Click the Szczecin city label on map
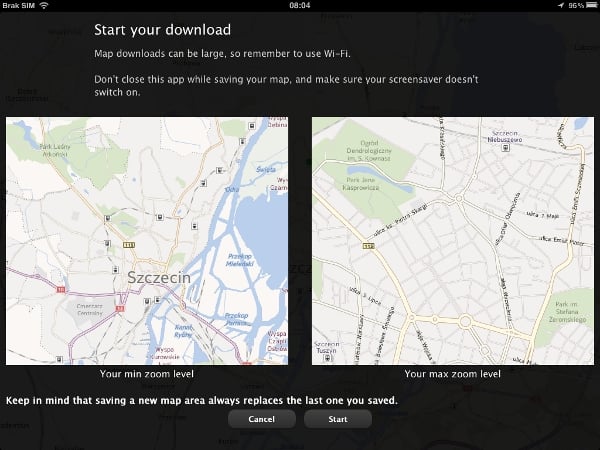The width and height of the screenshot is (600, 450). 159,277
